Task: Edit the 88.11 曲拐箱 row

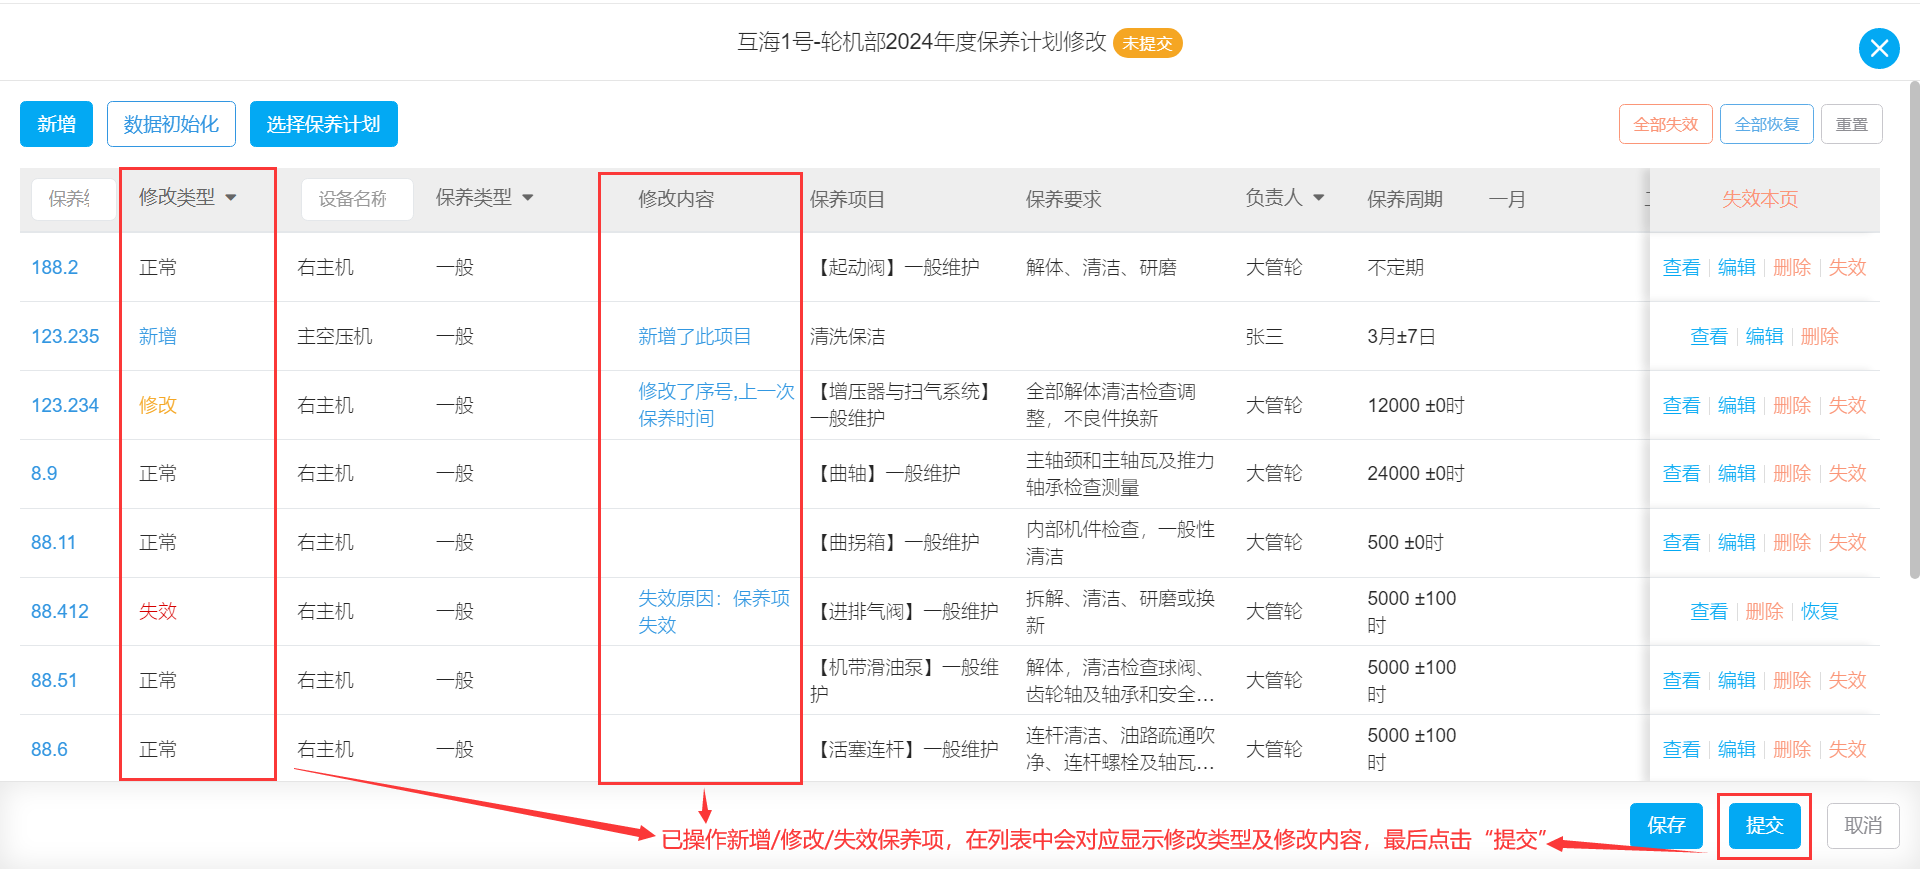Action: (1736, 542)
